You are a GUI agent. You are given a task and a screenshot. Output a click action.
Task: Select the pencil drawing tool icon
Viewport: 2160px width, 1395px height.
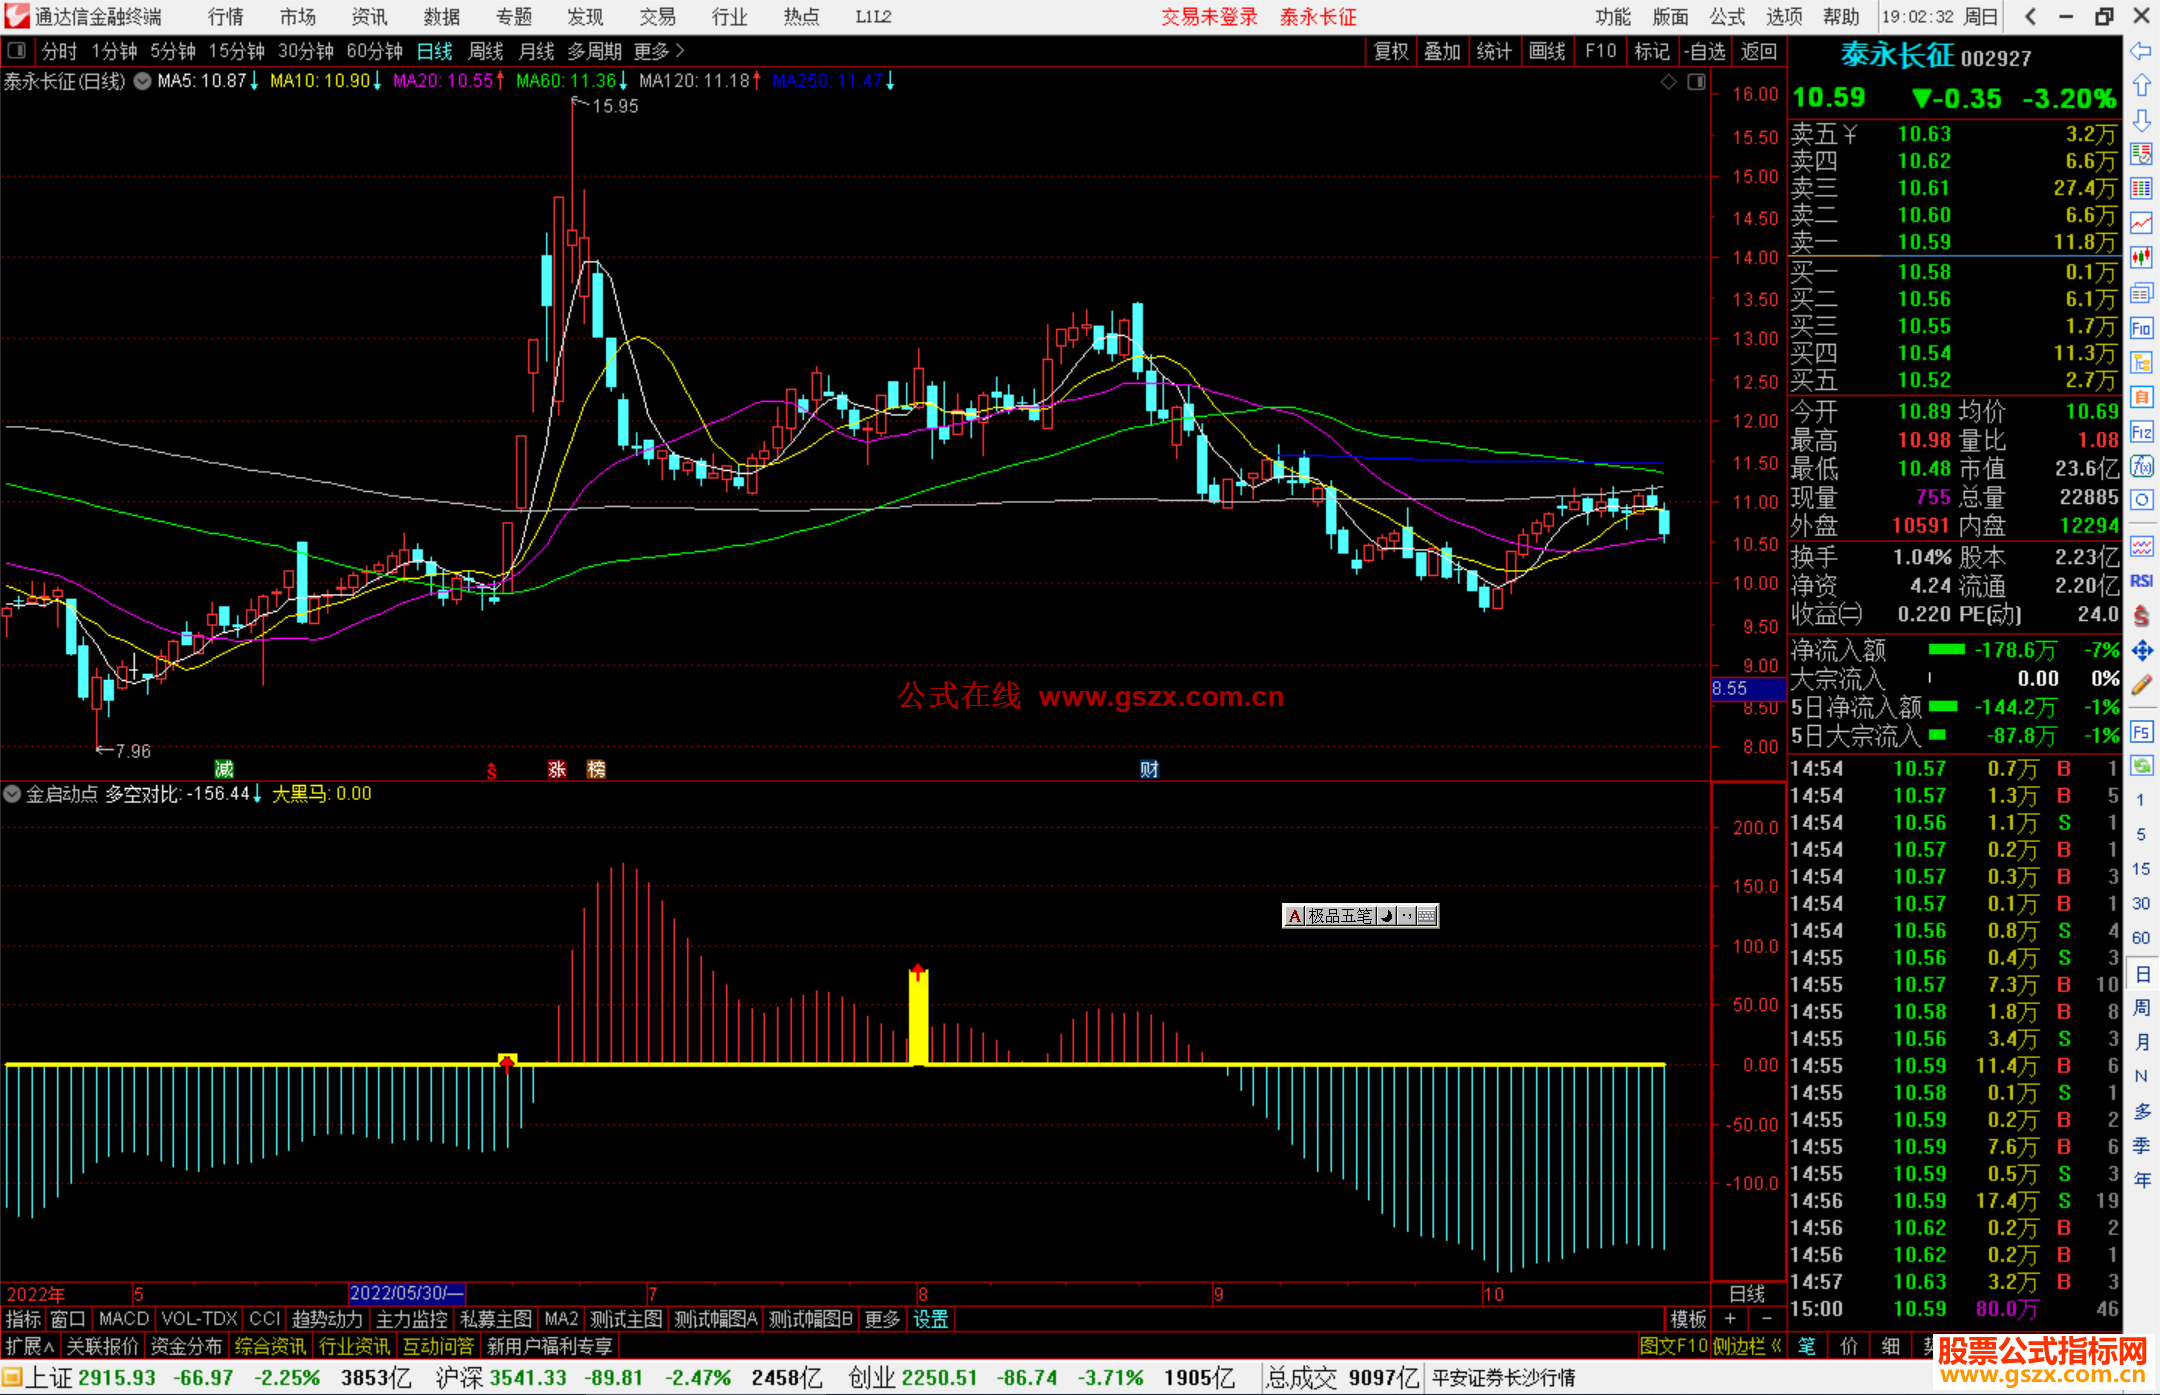(x=2141, y=686)
